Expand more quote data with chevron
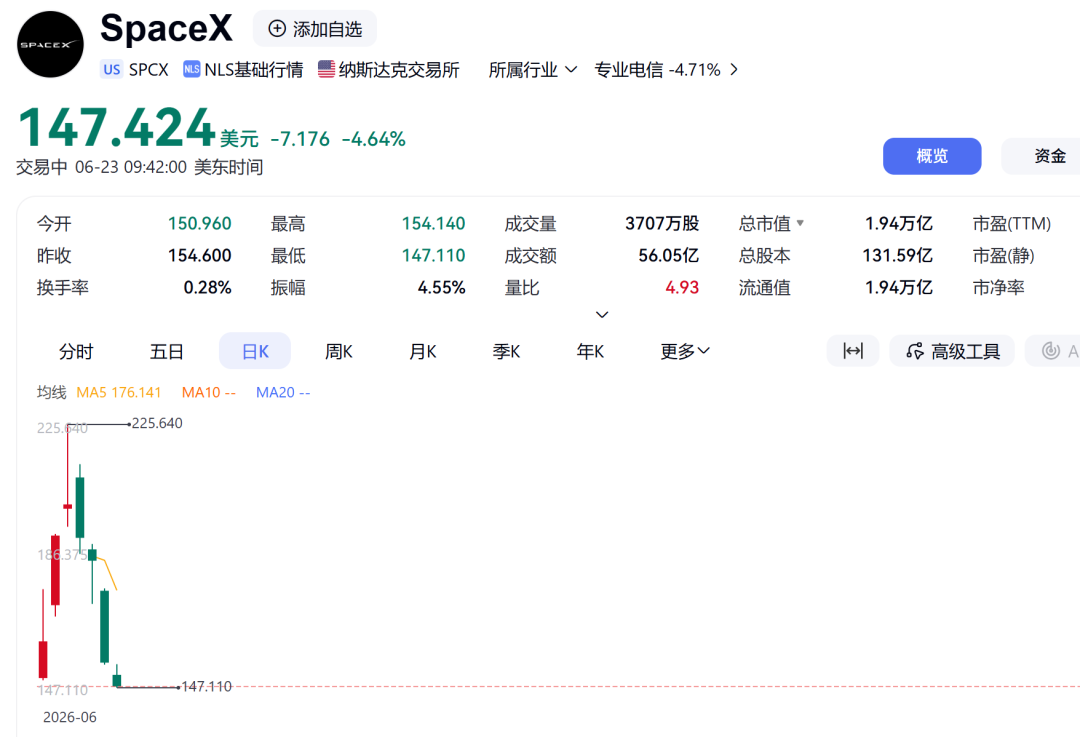 602,315
